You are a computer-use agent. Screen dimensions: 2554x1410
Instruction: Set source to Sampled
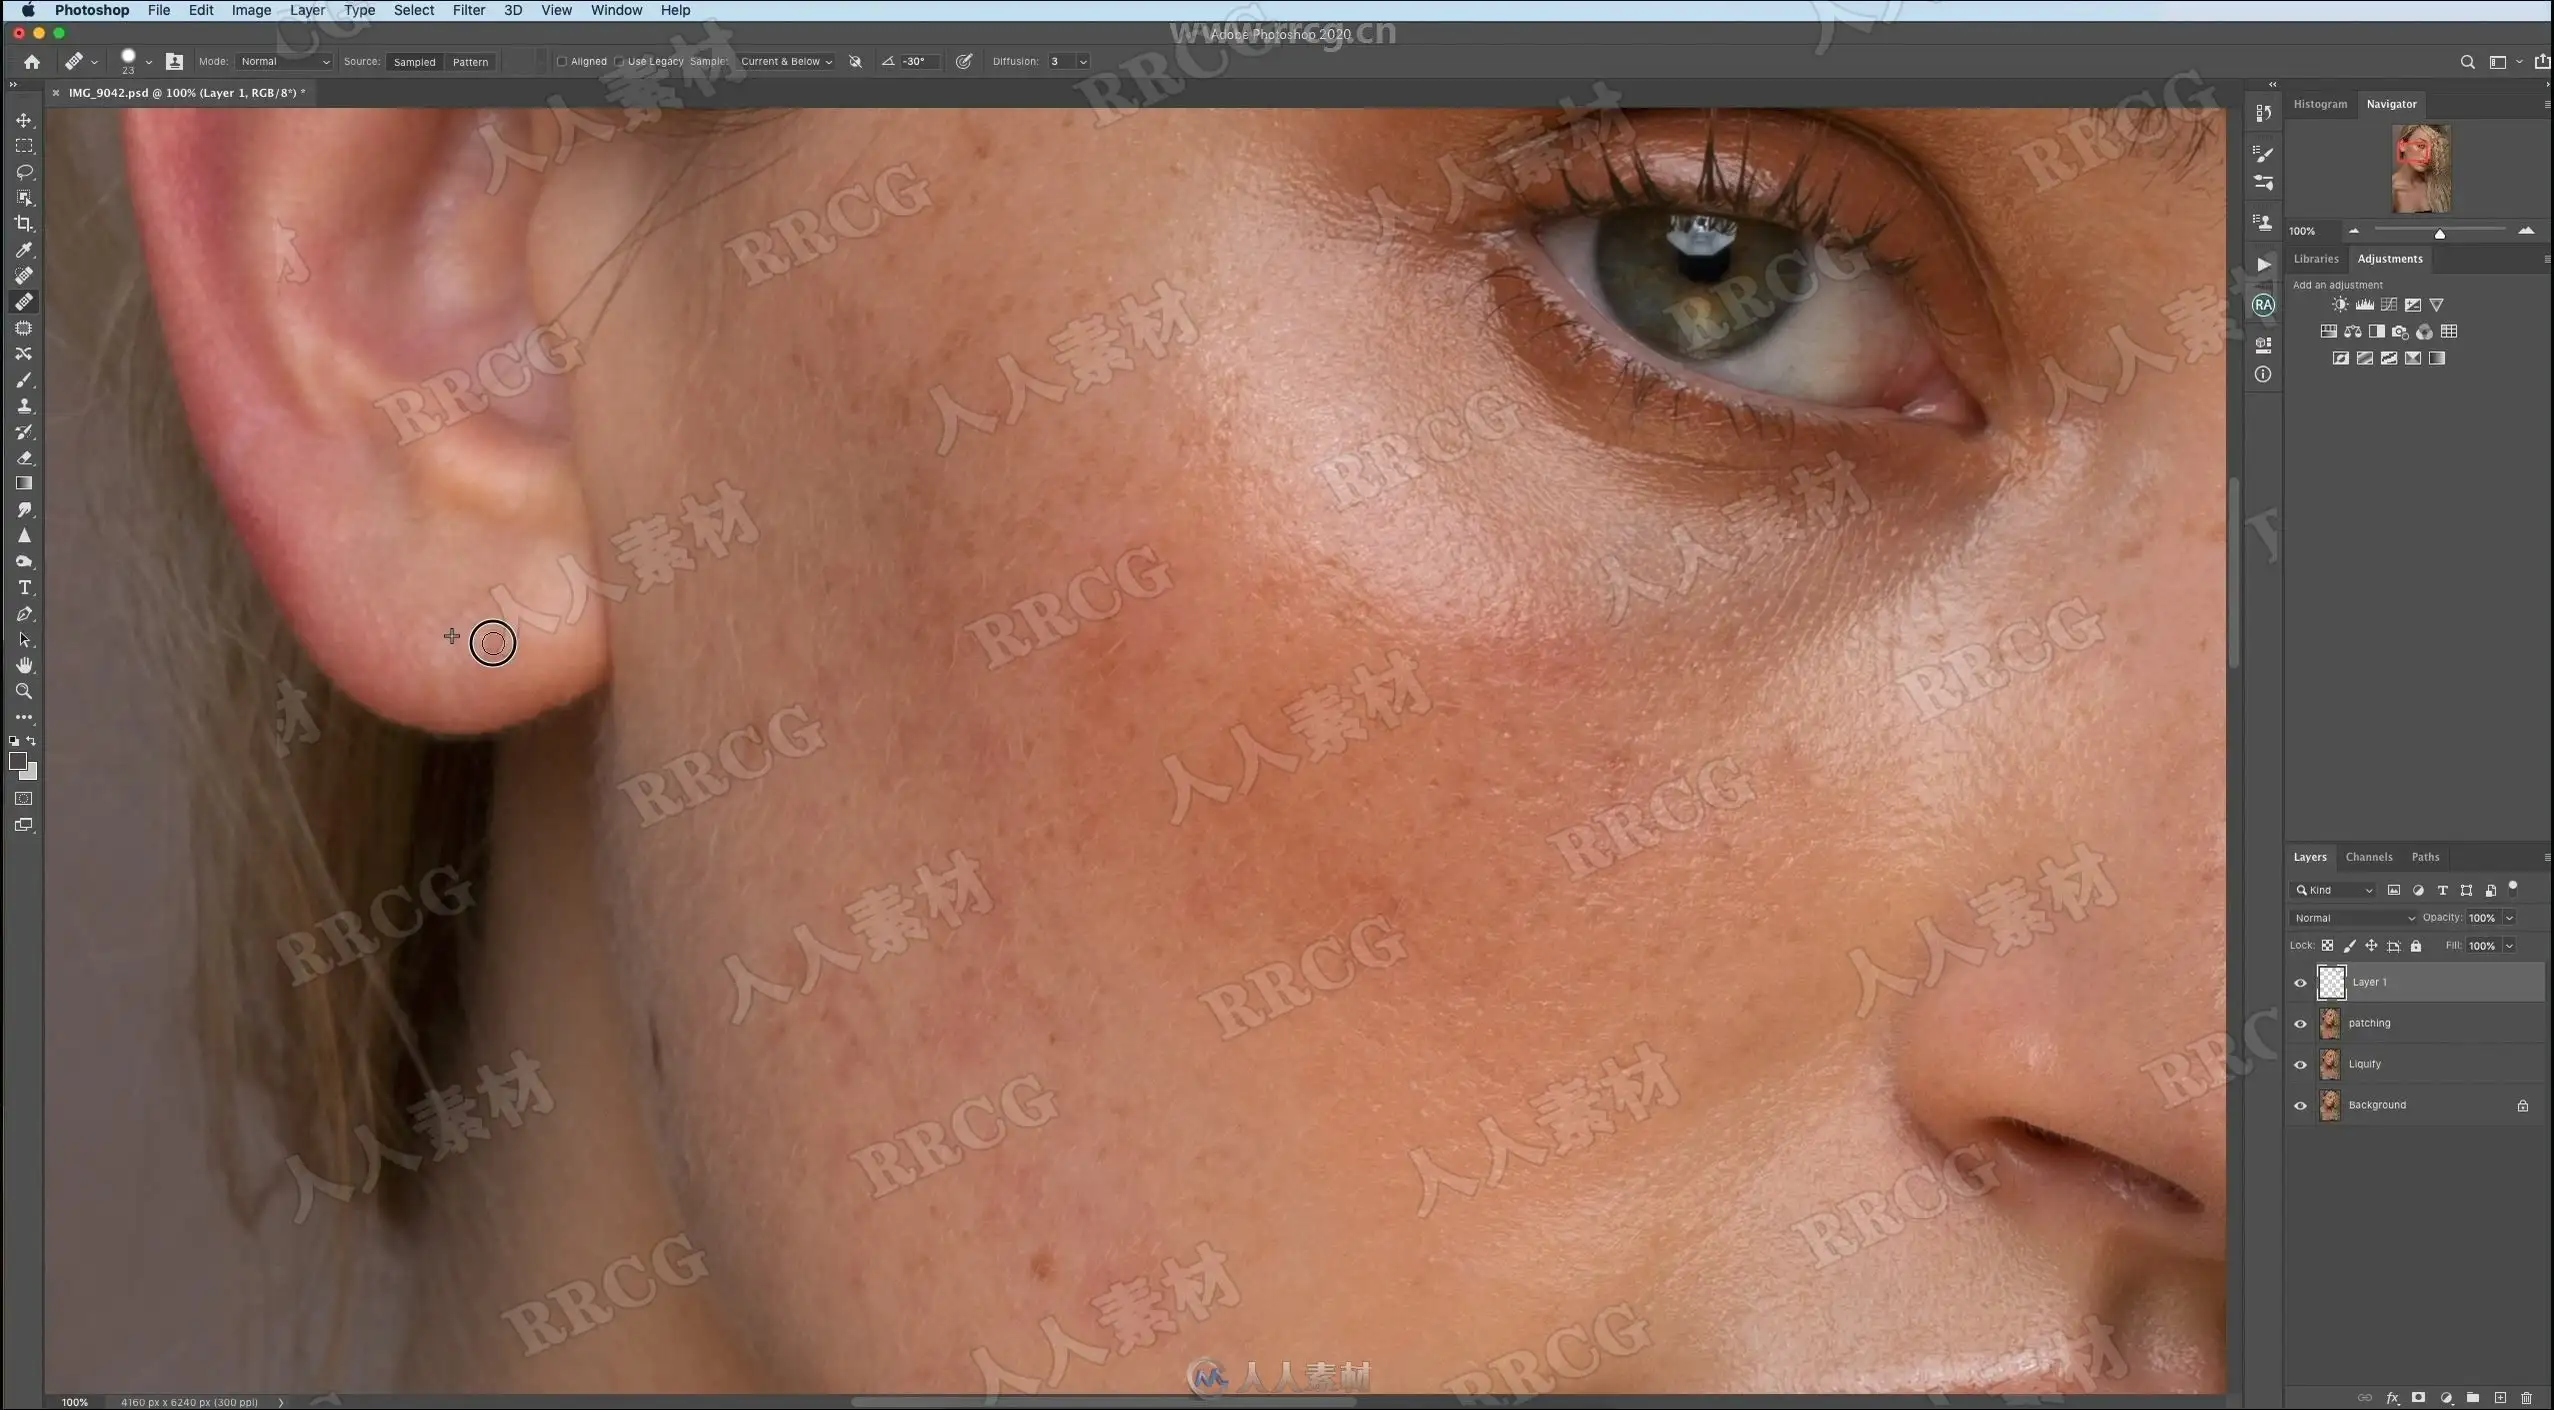(x=414, y=62)
